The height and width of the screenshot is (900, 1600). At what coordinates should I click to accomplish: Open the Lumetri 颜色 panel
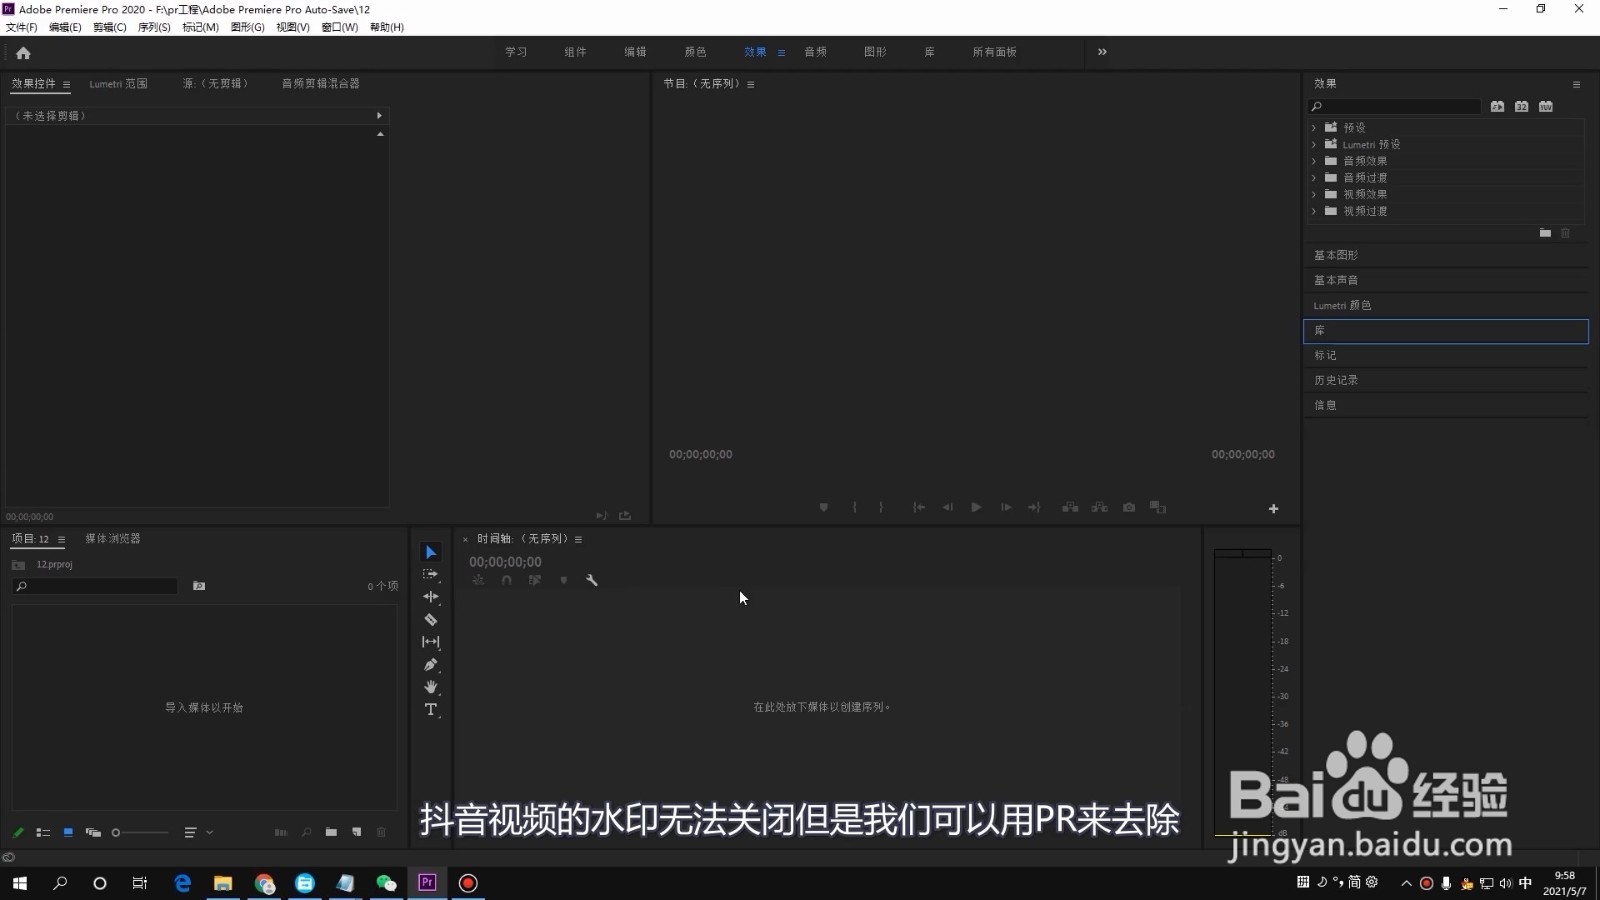coord(1446,305)
